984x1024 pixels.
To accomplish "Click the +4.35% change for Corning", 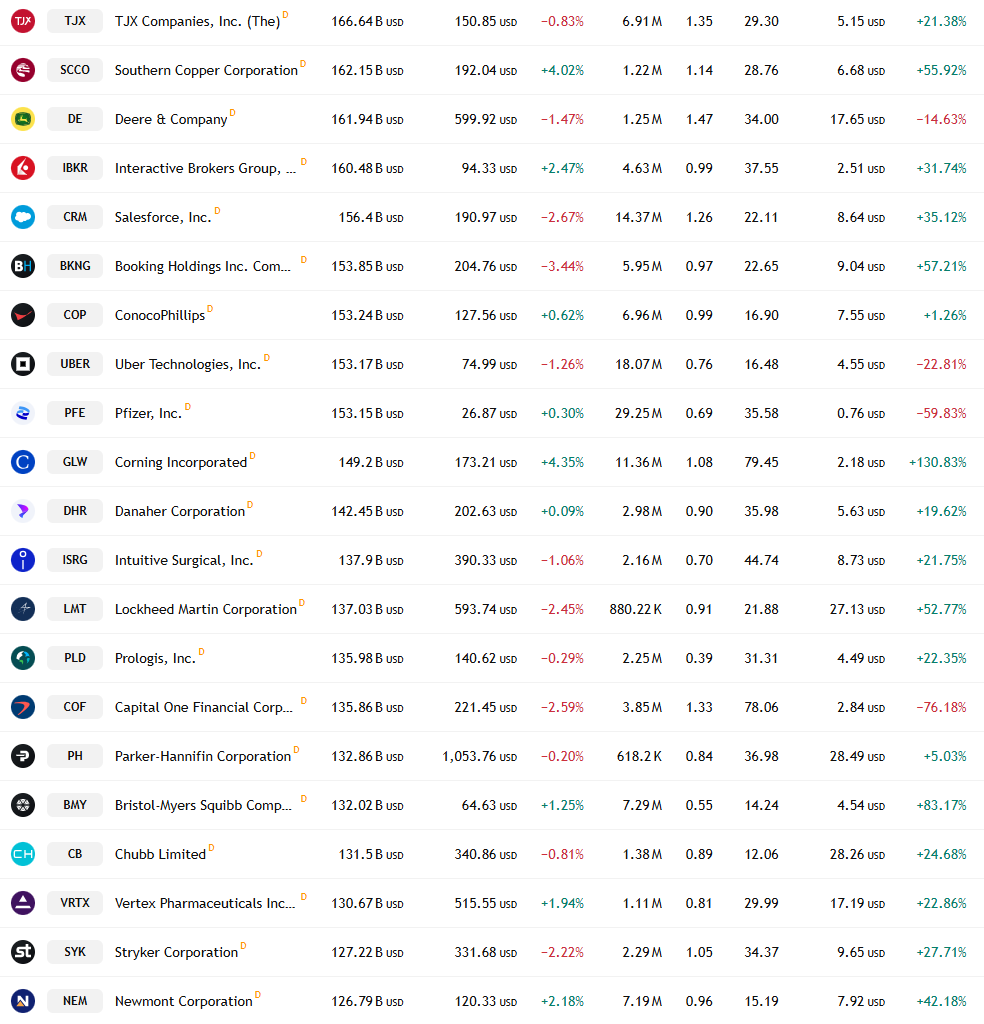I will pos(562,462).
